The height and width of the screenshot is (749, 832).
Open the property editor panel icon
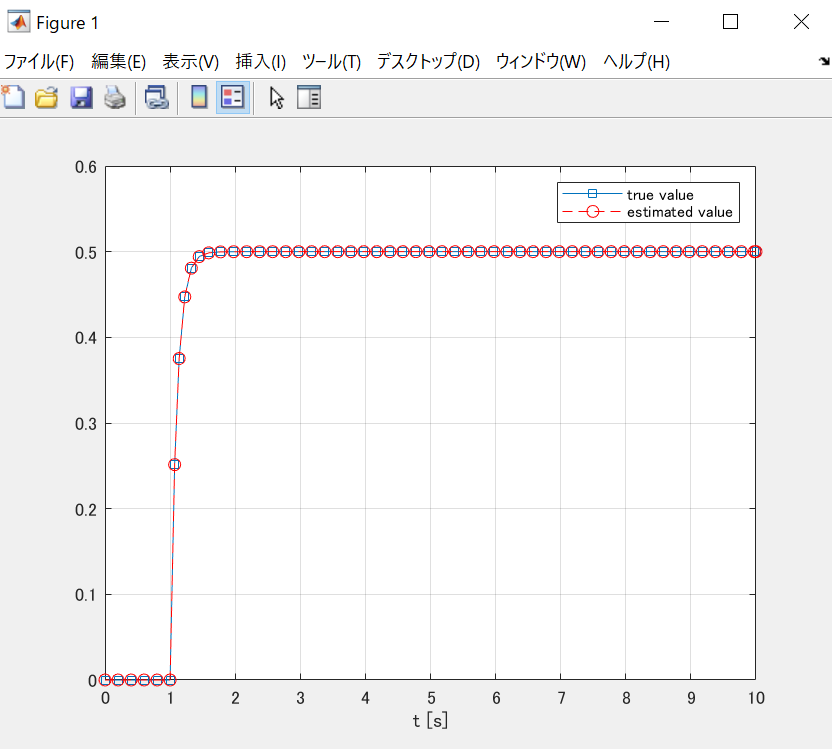(x=309, y=97)
